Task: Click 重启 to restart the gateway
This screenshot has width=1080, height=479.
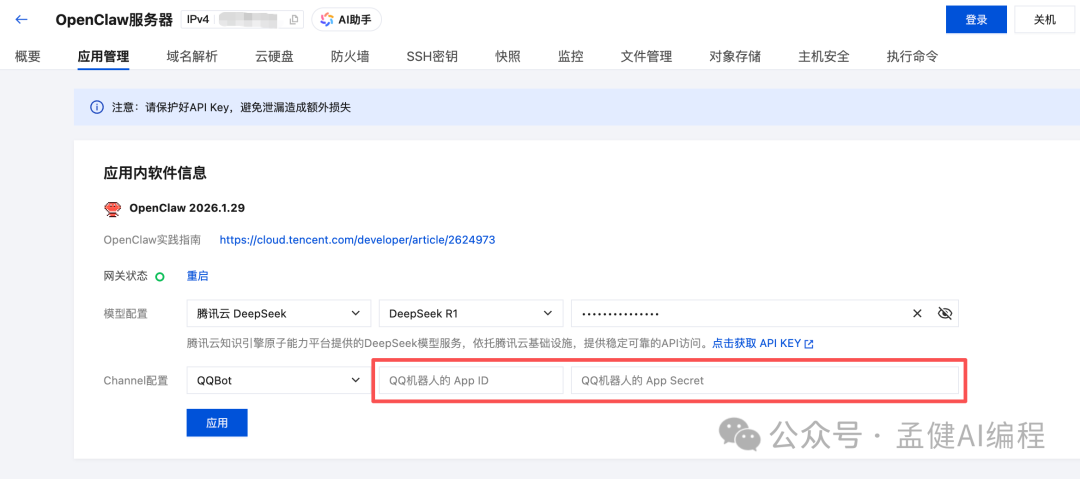Action: pos(198,276)
